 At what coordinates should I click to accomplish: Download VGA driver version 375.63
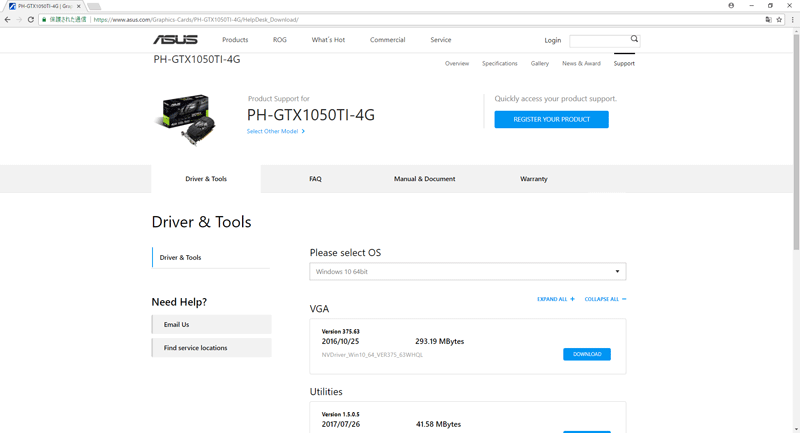587,354
